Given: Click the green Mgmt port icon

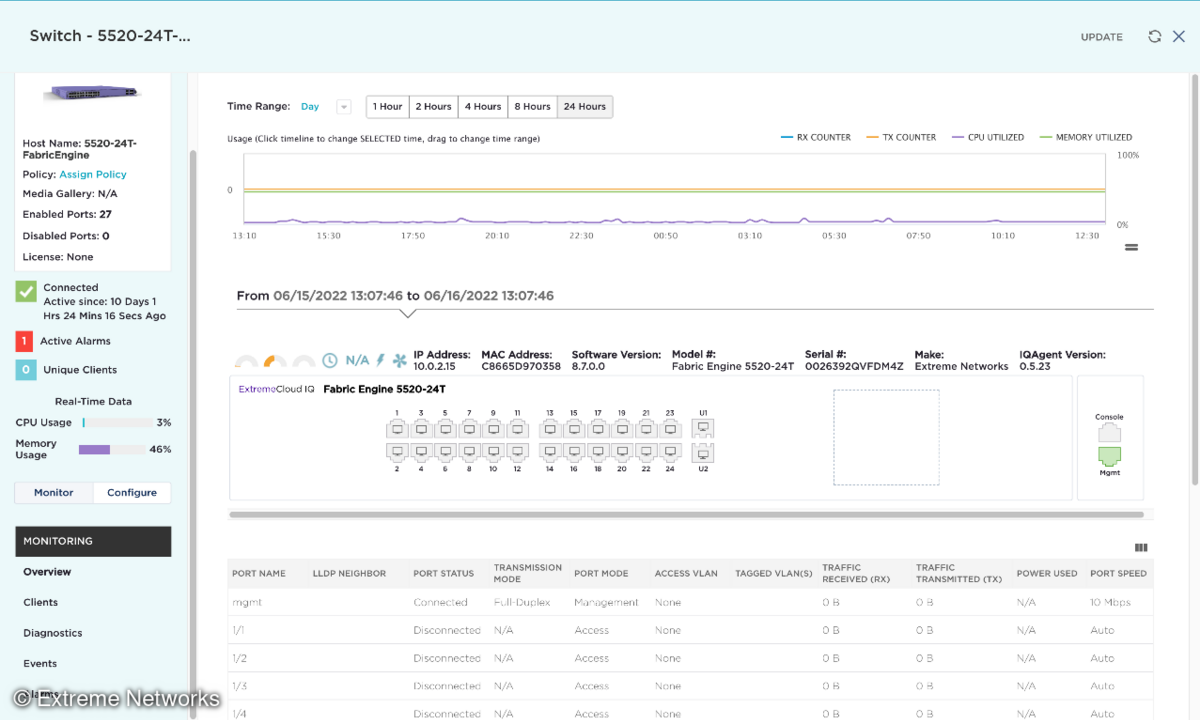Looking at the screenshot, I should [x=1109, y=456].
